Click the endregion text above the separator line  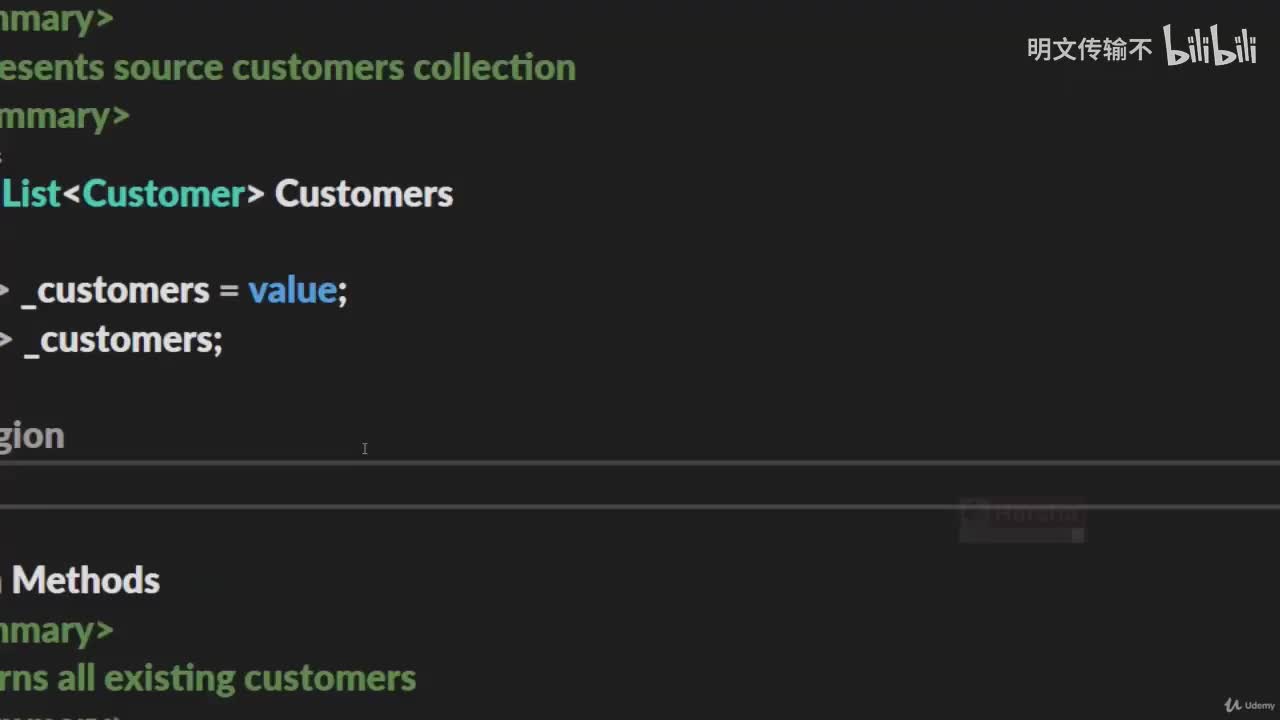30,436
